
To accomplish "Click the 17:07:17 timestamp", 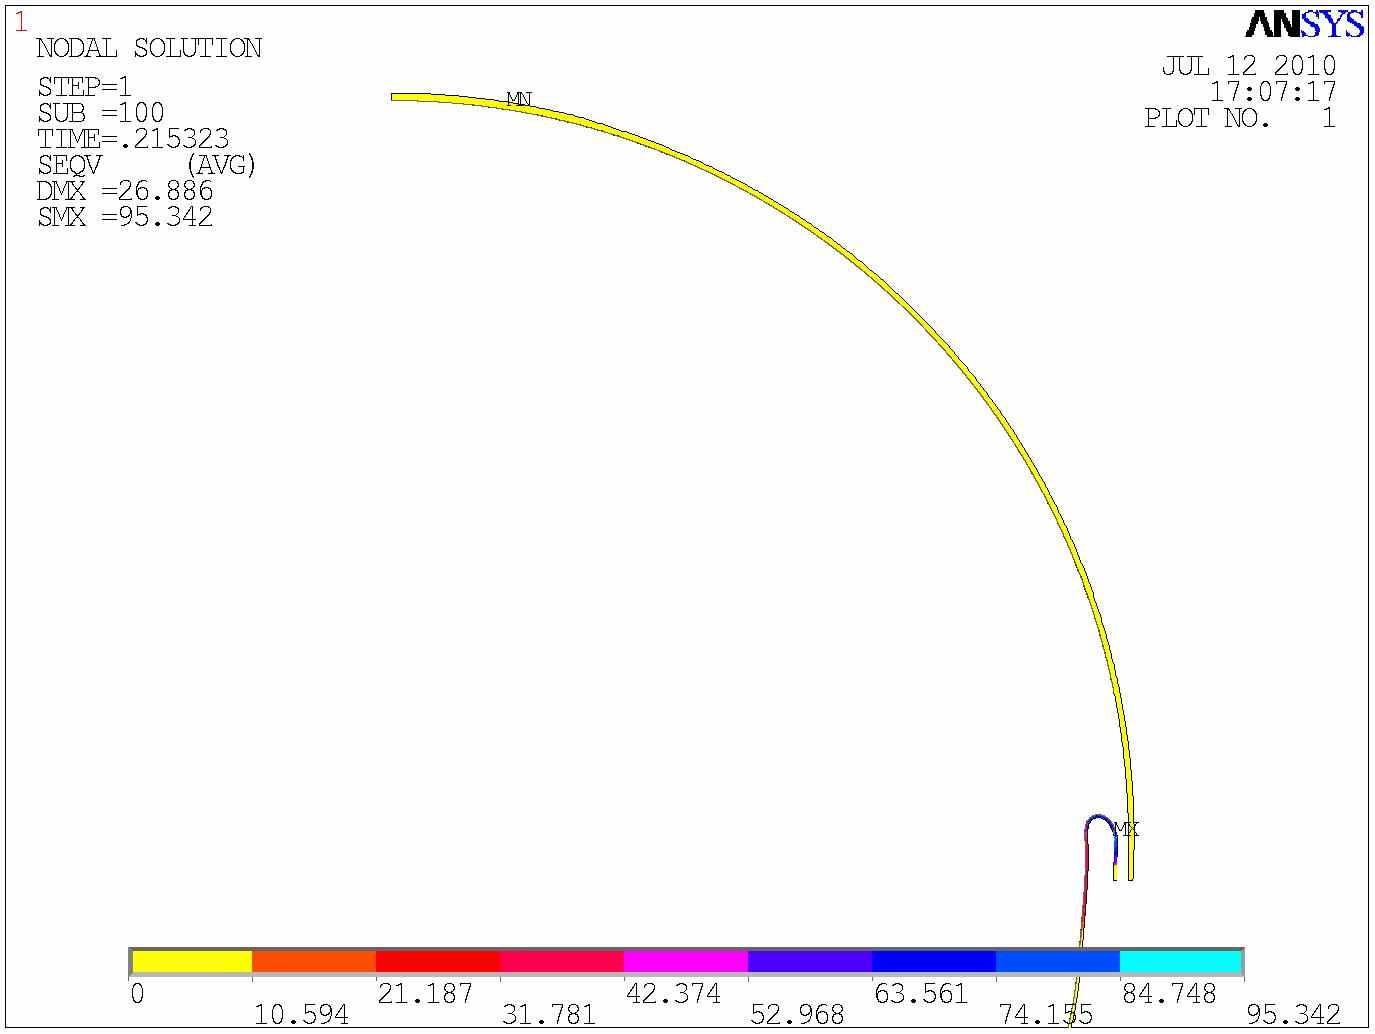I will pyautogui.click(x=1273, y=92).
